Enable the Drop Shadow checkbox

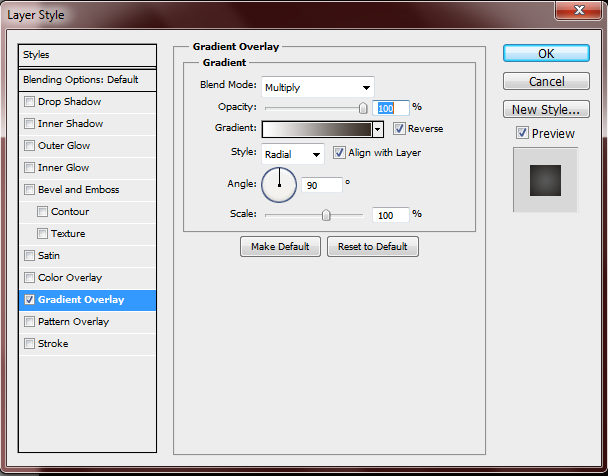30,102
